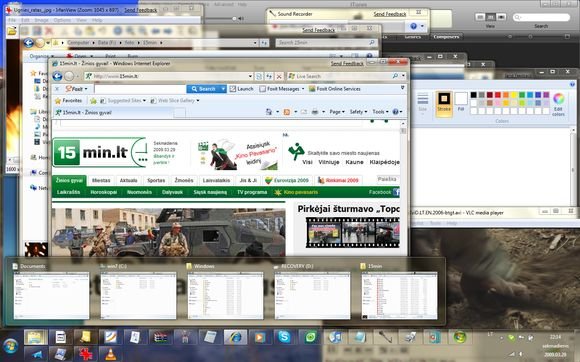The height and width of the screenshot is (362, 580).
Task: Open the IE address bar dropdown arrow
Action: pos(250,76)
